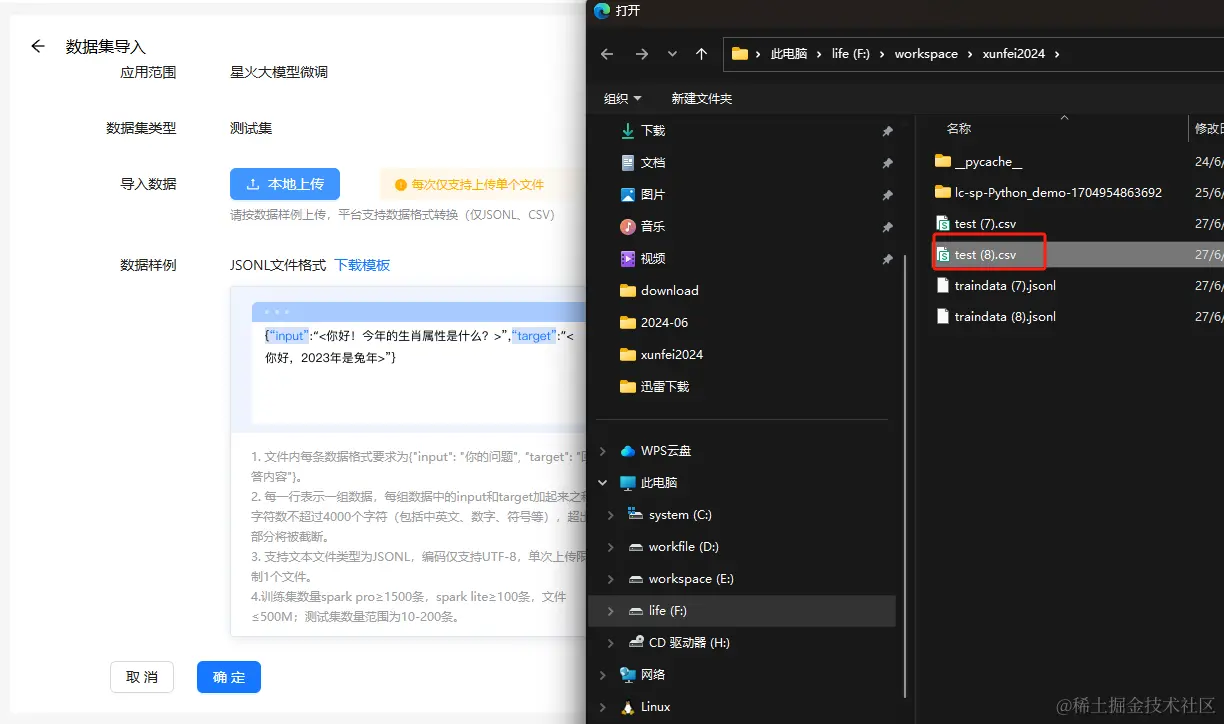1224x724 pixels.
Task: Expand 网络 tree node
Action: [602, 675]
